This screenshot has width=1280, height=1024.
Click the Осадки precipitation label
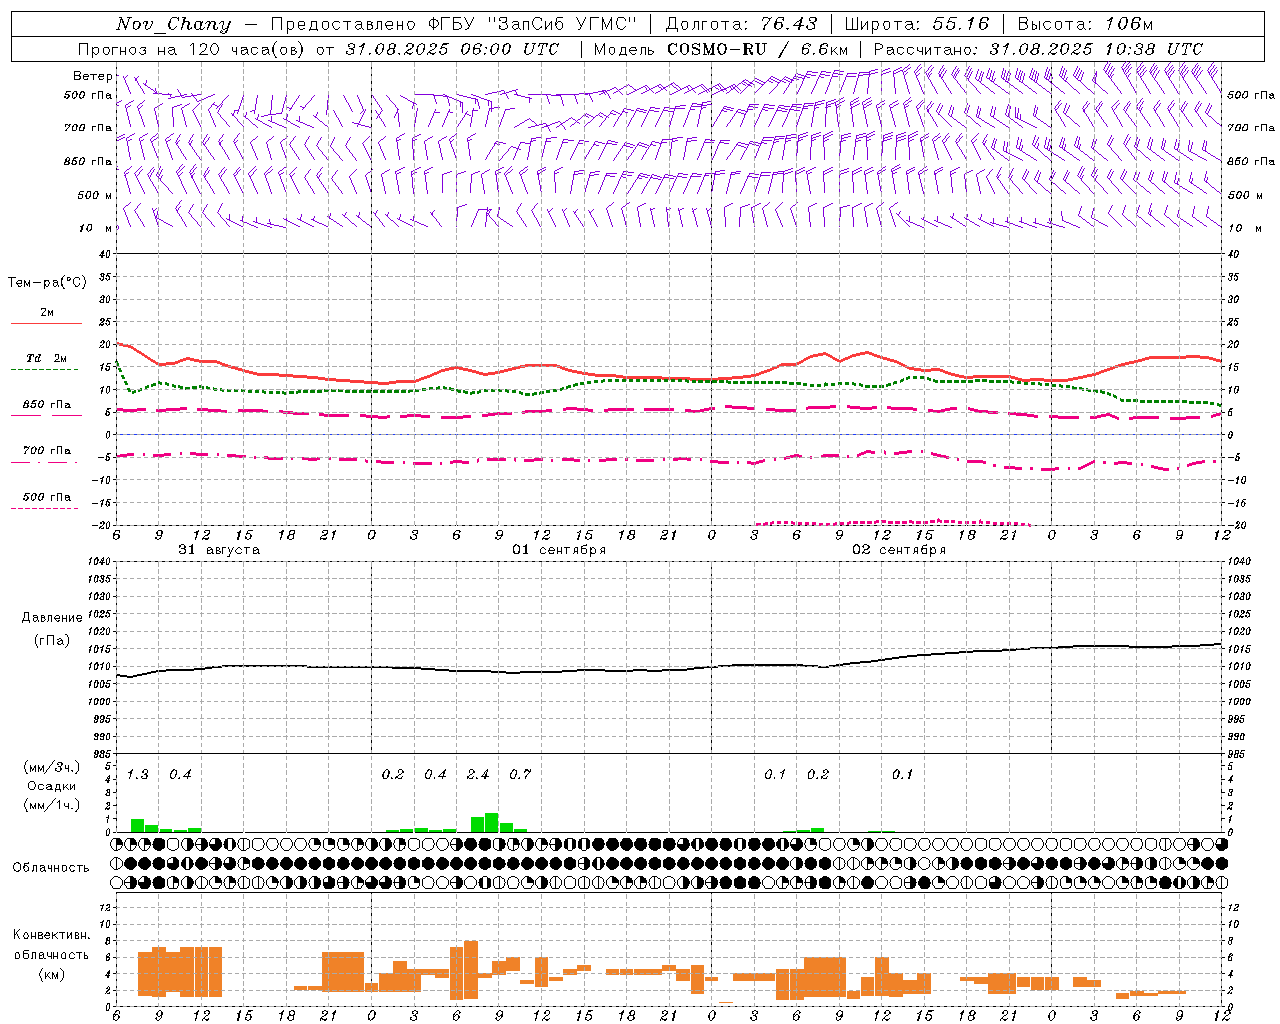pos(52,786)
